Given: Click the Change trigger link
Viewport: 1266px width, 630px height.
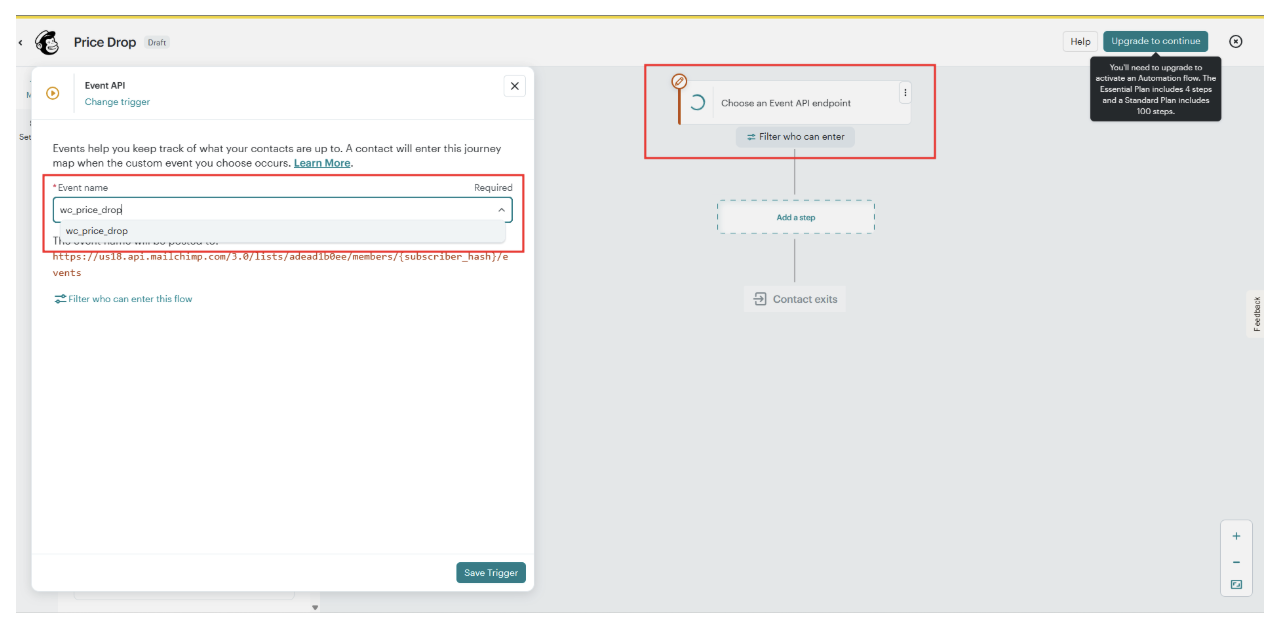Looking at the screenshot, I should 117,102.
